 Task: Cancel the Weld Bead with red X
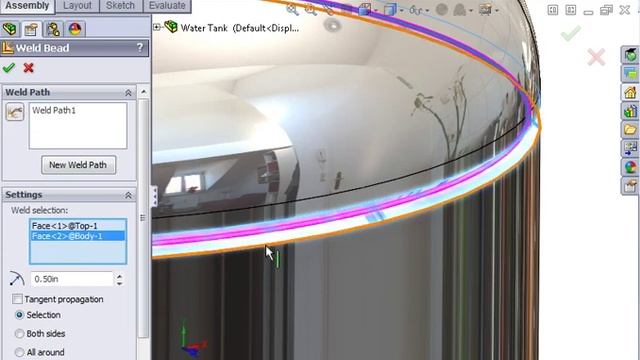coord(28,68)
